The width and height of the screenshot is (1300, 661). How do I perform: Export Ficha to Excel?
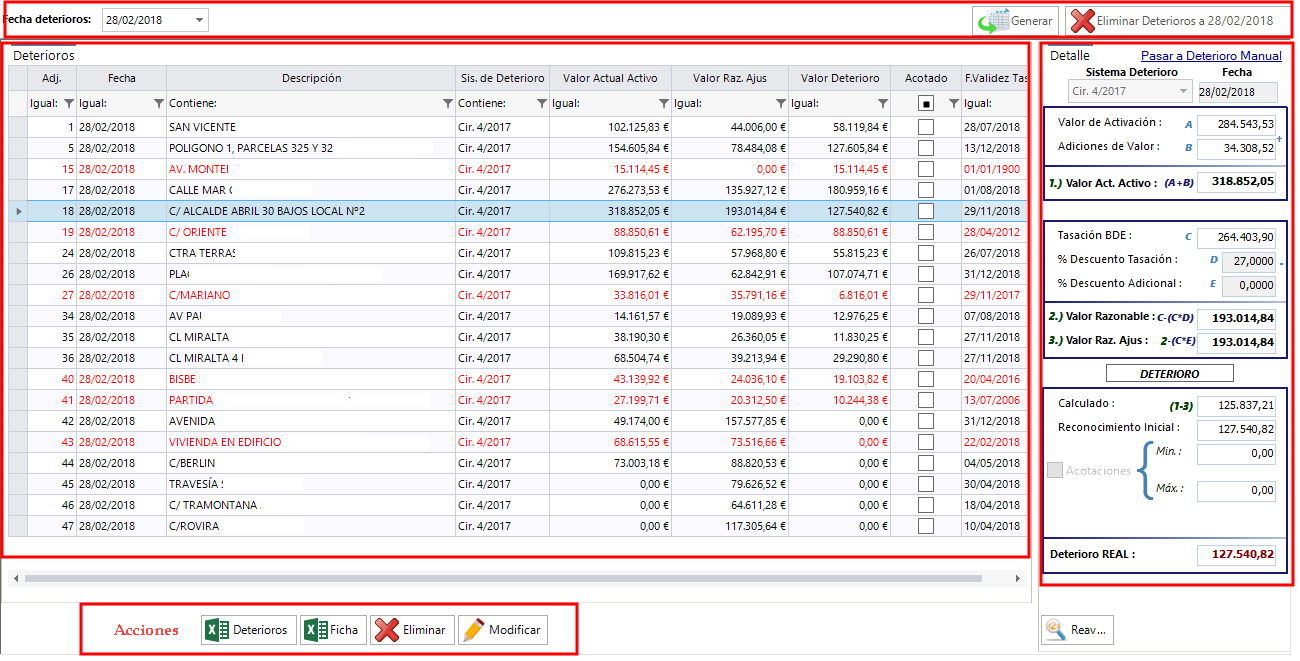pyautogui.click(x=334, y=630)
